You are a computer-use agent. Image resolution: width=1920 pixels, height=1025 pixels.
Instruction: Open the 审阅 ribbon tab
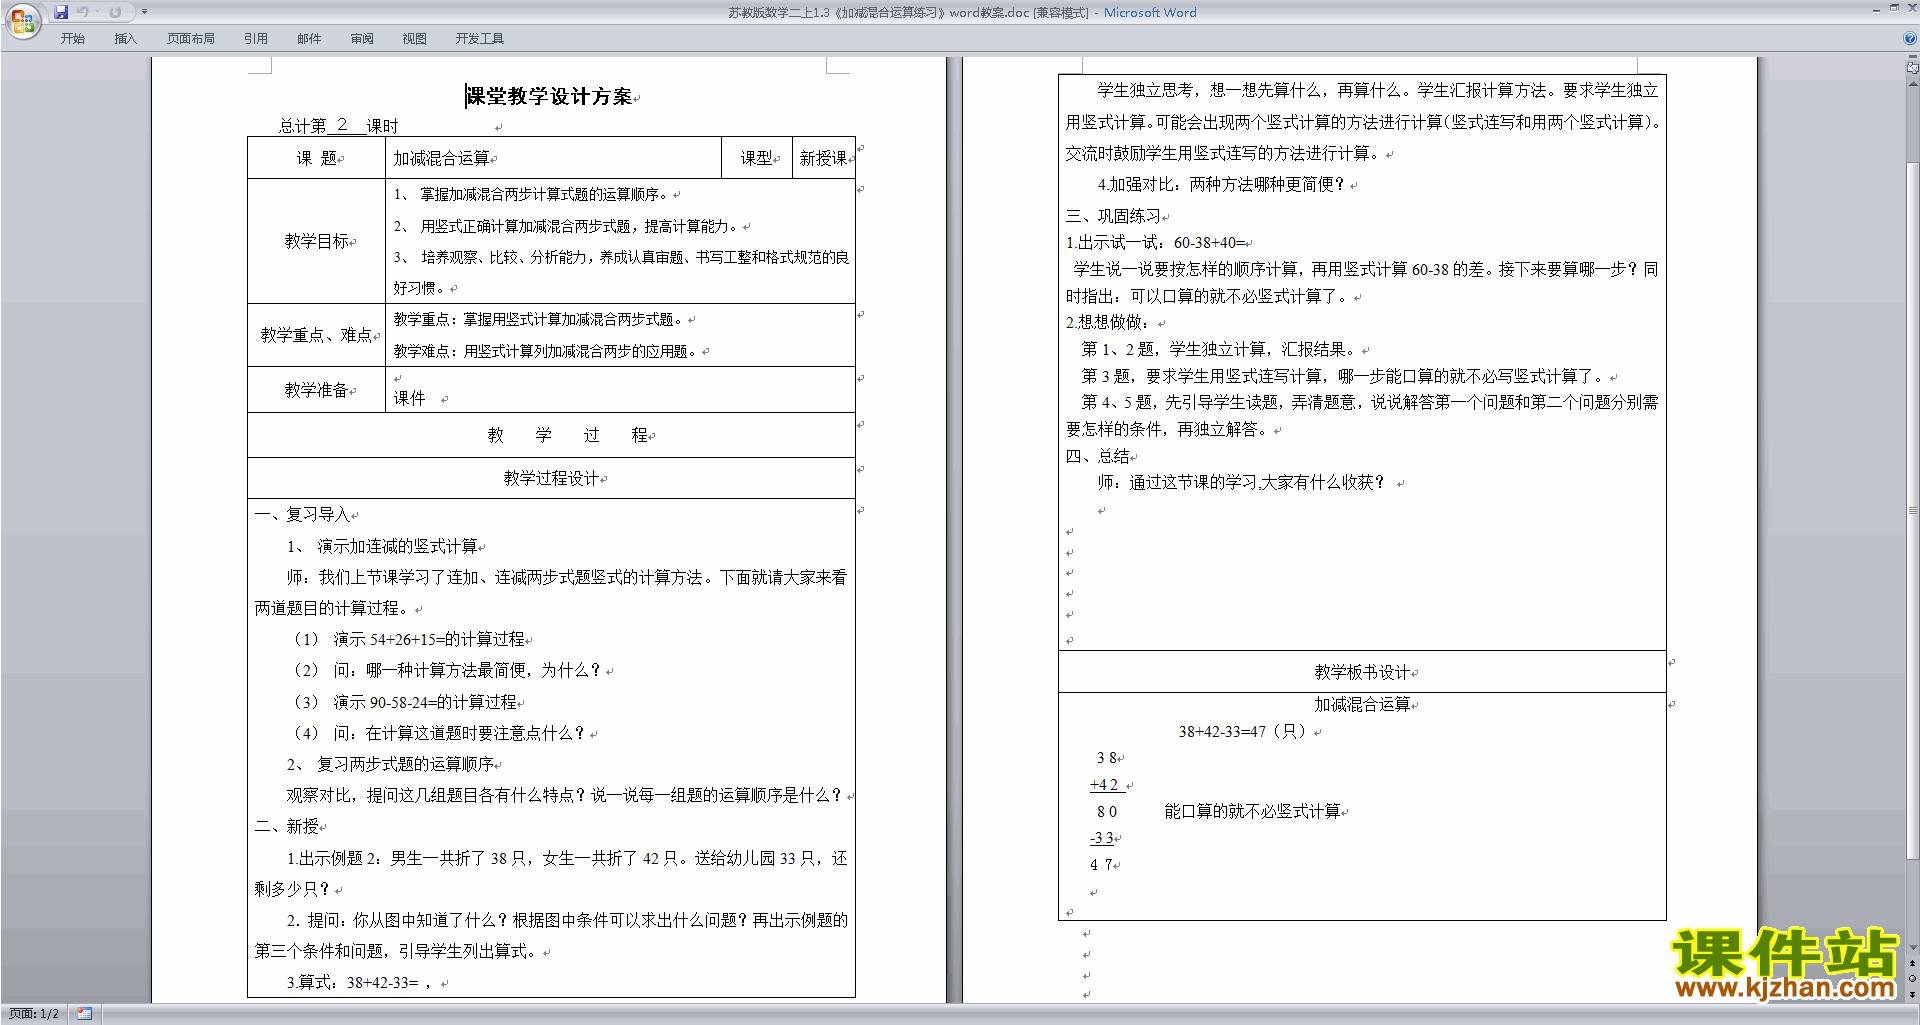(x=362, y=38)
